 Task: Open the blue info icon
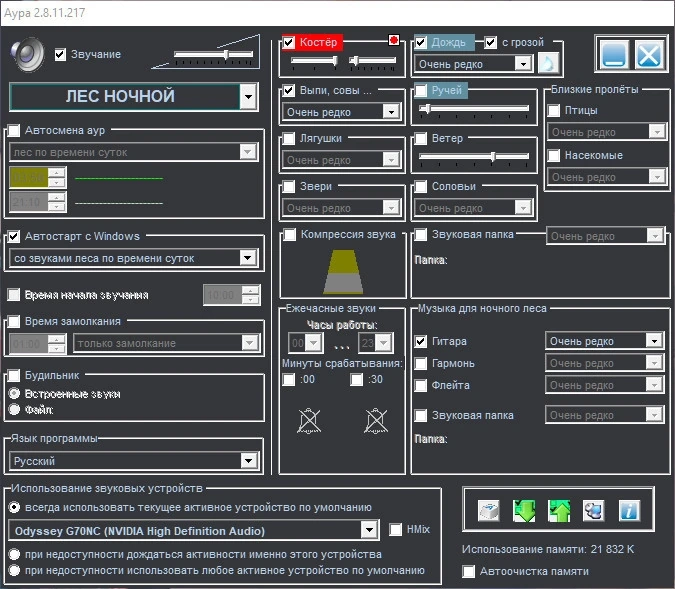(x=629, y=511)
